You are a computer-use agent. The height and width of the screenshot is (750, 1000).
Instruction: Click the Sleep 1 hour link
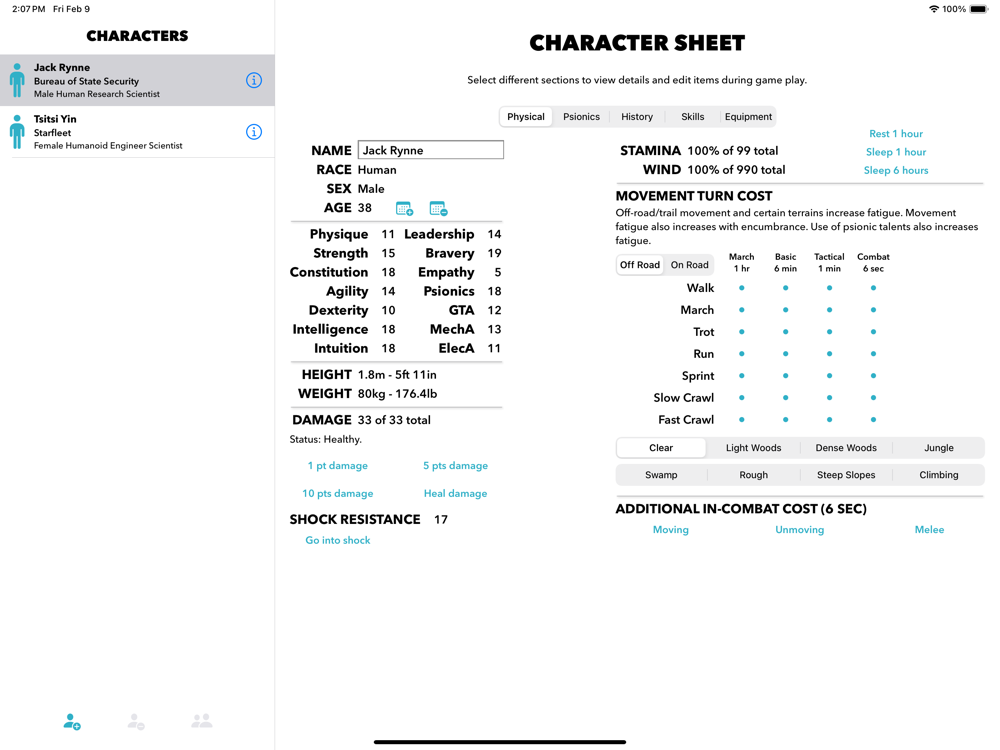click(x=895, y=152)
